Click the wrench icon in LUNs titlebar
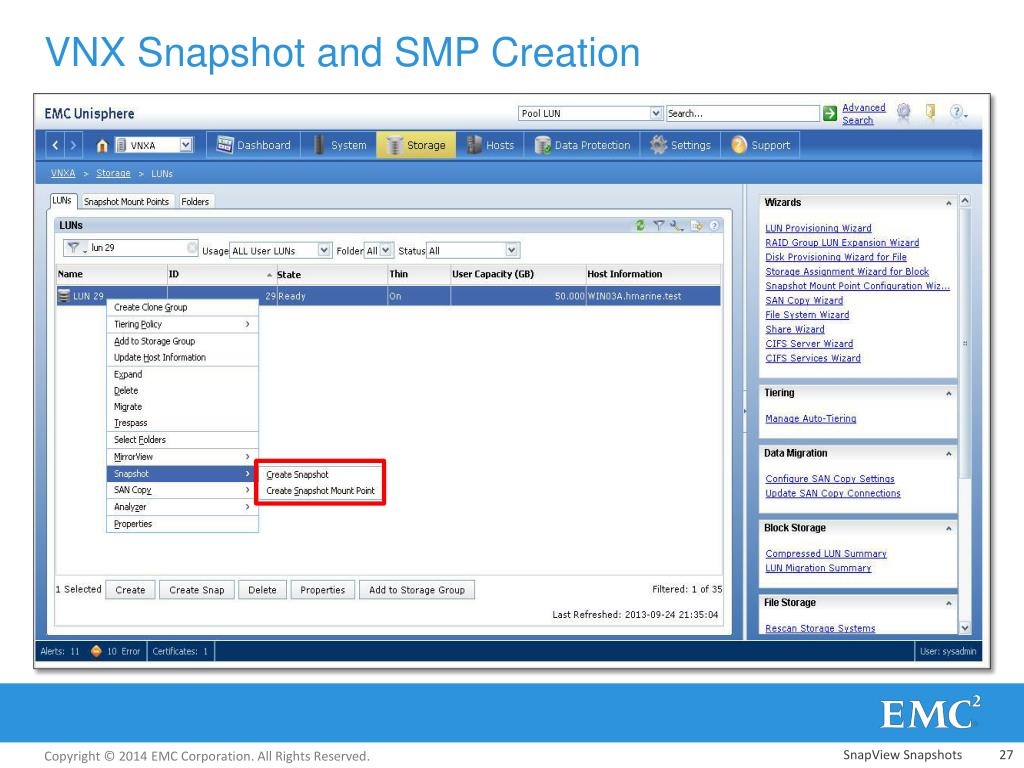This screenshot has height=768, width=1024. (x=677, y=225)
